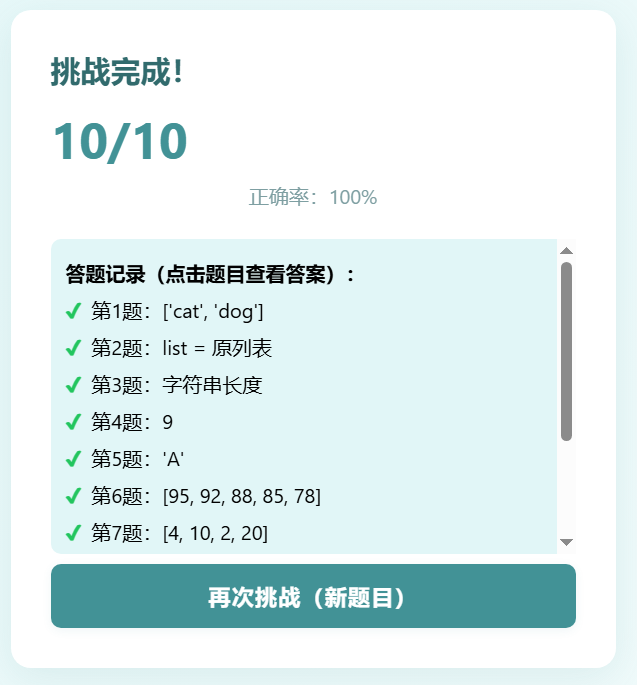
Task: Click the scrollbar up arrow in answer record
Action: 566,251
